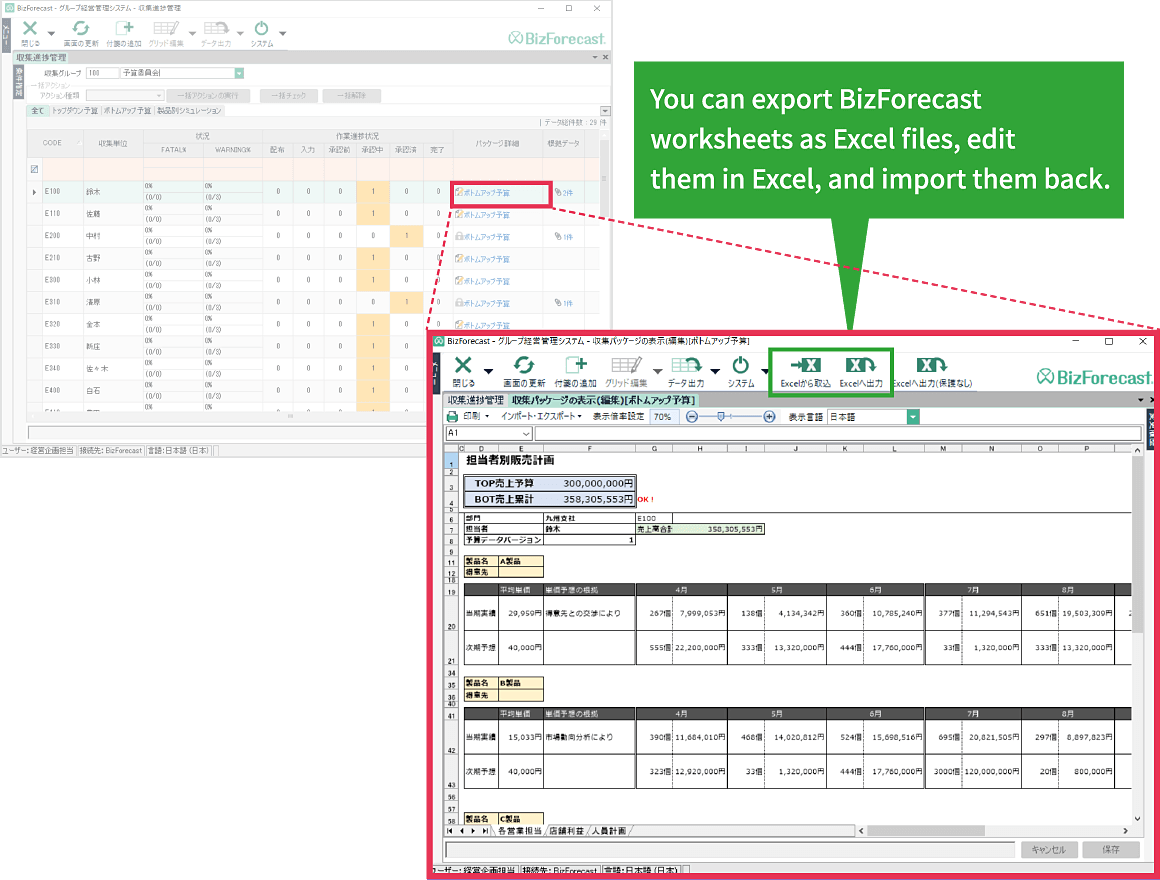Click the zoom-out minus circle icon
The image size is (1160, 880).
pyautogui.click(x=692, y=417)
